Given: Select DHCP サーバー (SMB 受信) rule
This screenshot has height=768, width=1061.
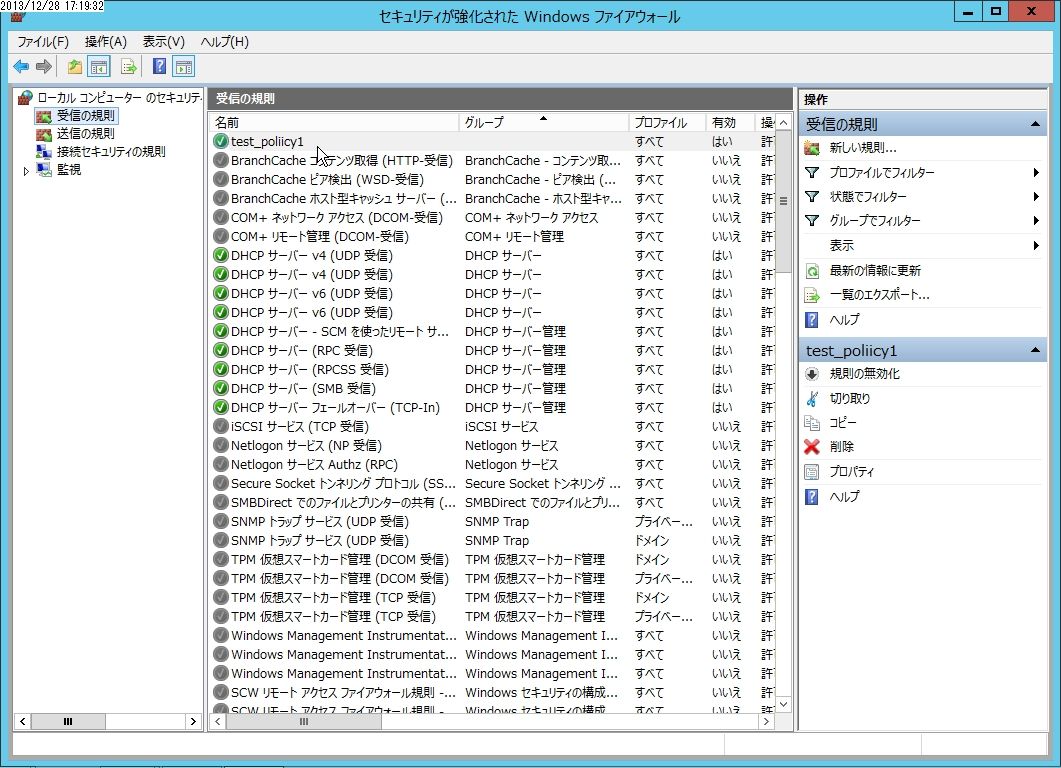Looking at the screenshot, I should pyautogui.click(x=493, y=388).
